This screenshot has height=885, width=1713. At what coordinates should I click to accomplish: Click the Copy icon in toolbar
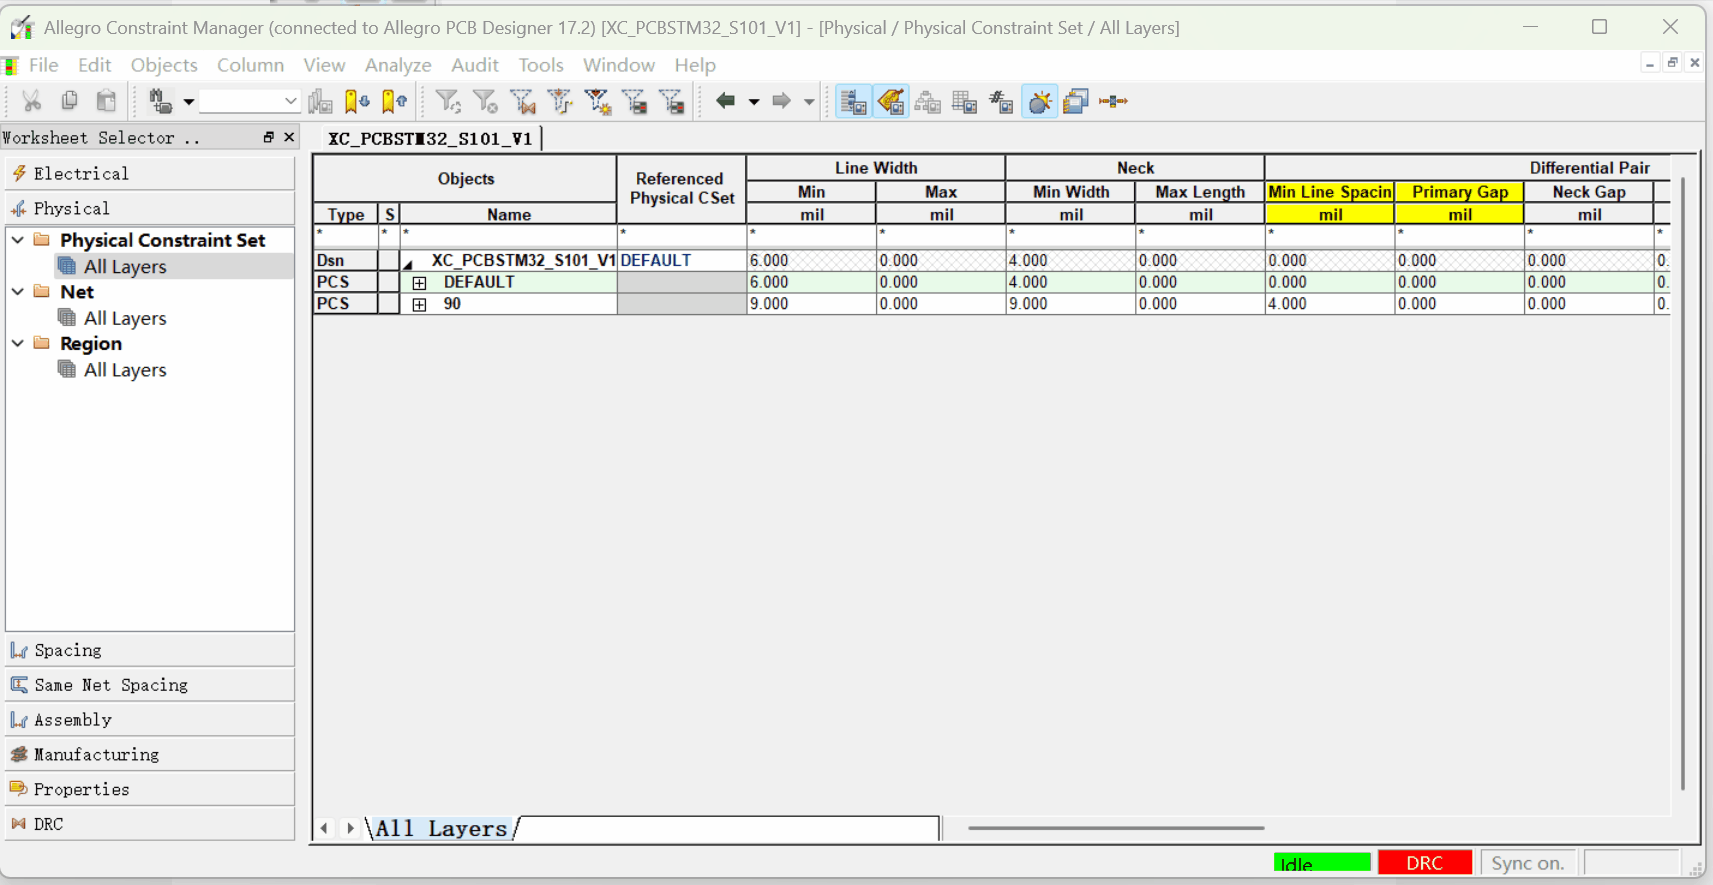[x=69, y=101]
